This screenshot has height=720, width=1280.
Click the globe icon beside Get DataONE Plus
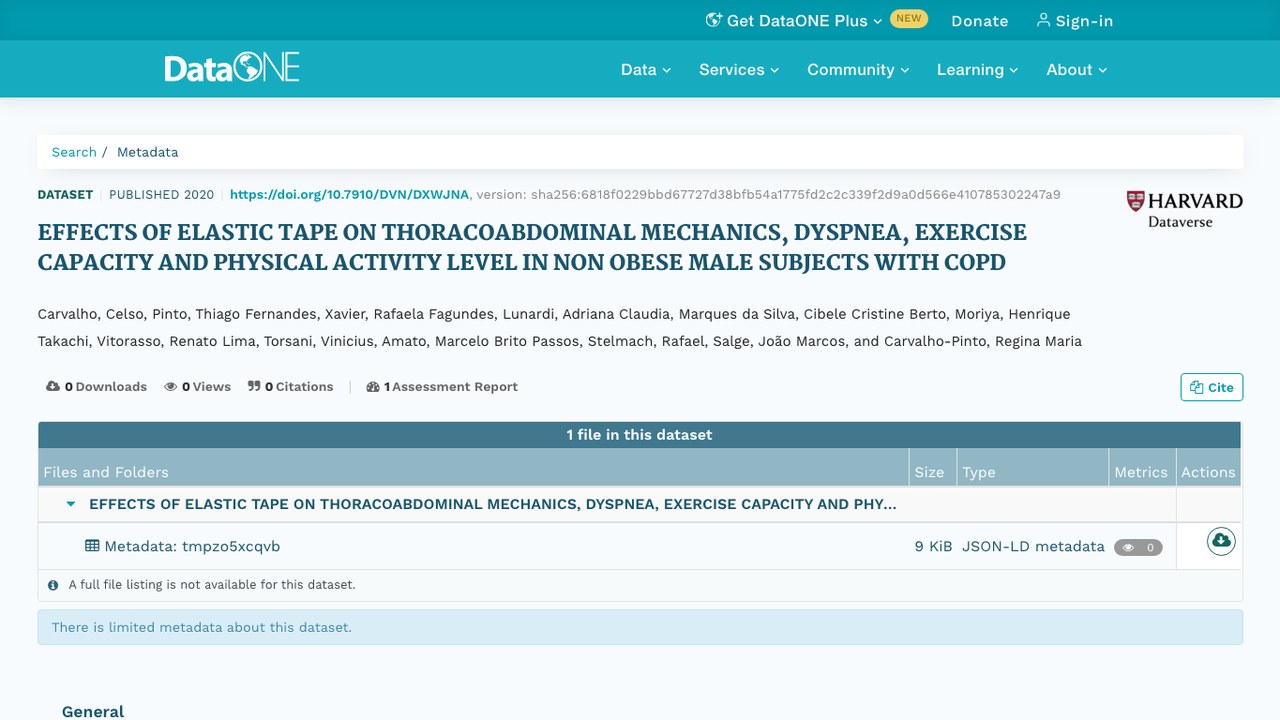[713, 20]
